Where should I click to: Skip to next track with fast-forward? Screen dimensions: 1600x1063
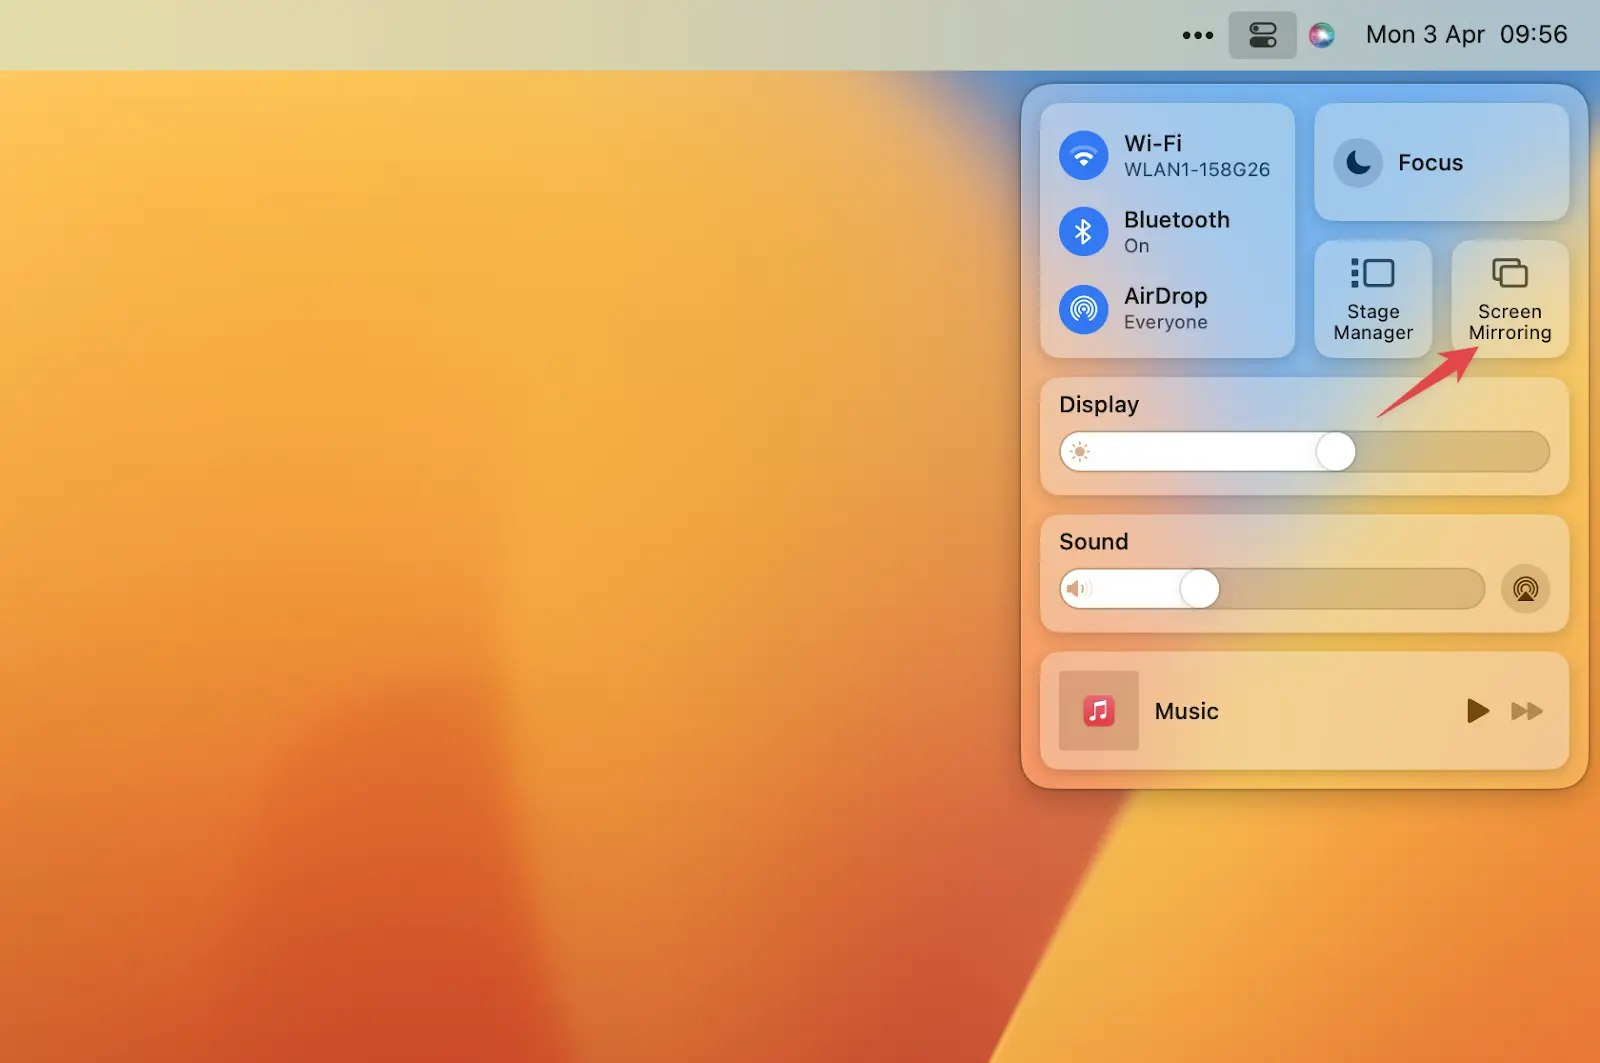coord(1527,711)
